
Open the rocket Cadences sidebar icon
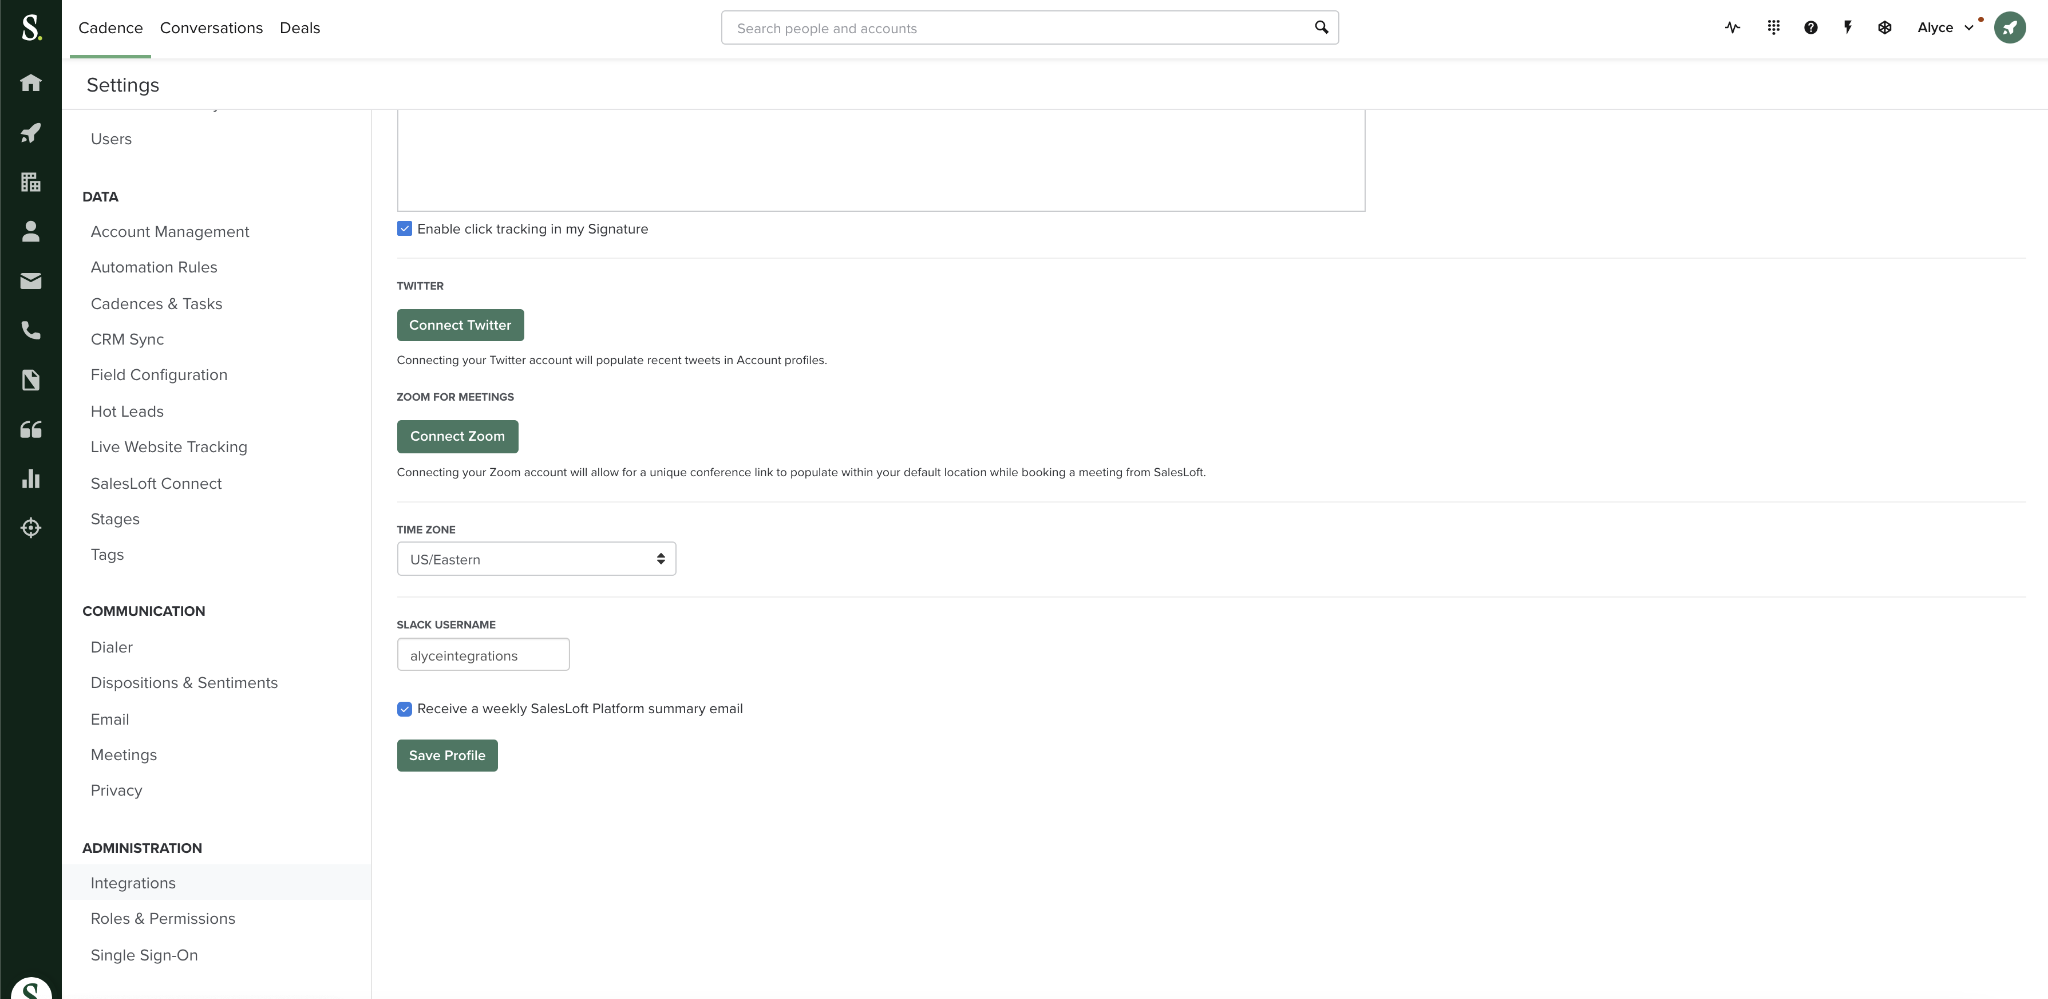point(31,133)
